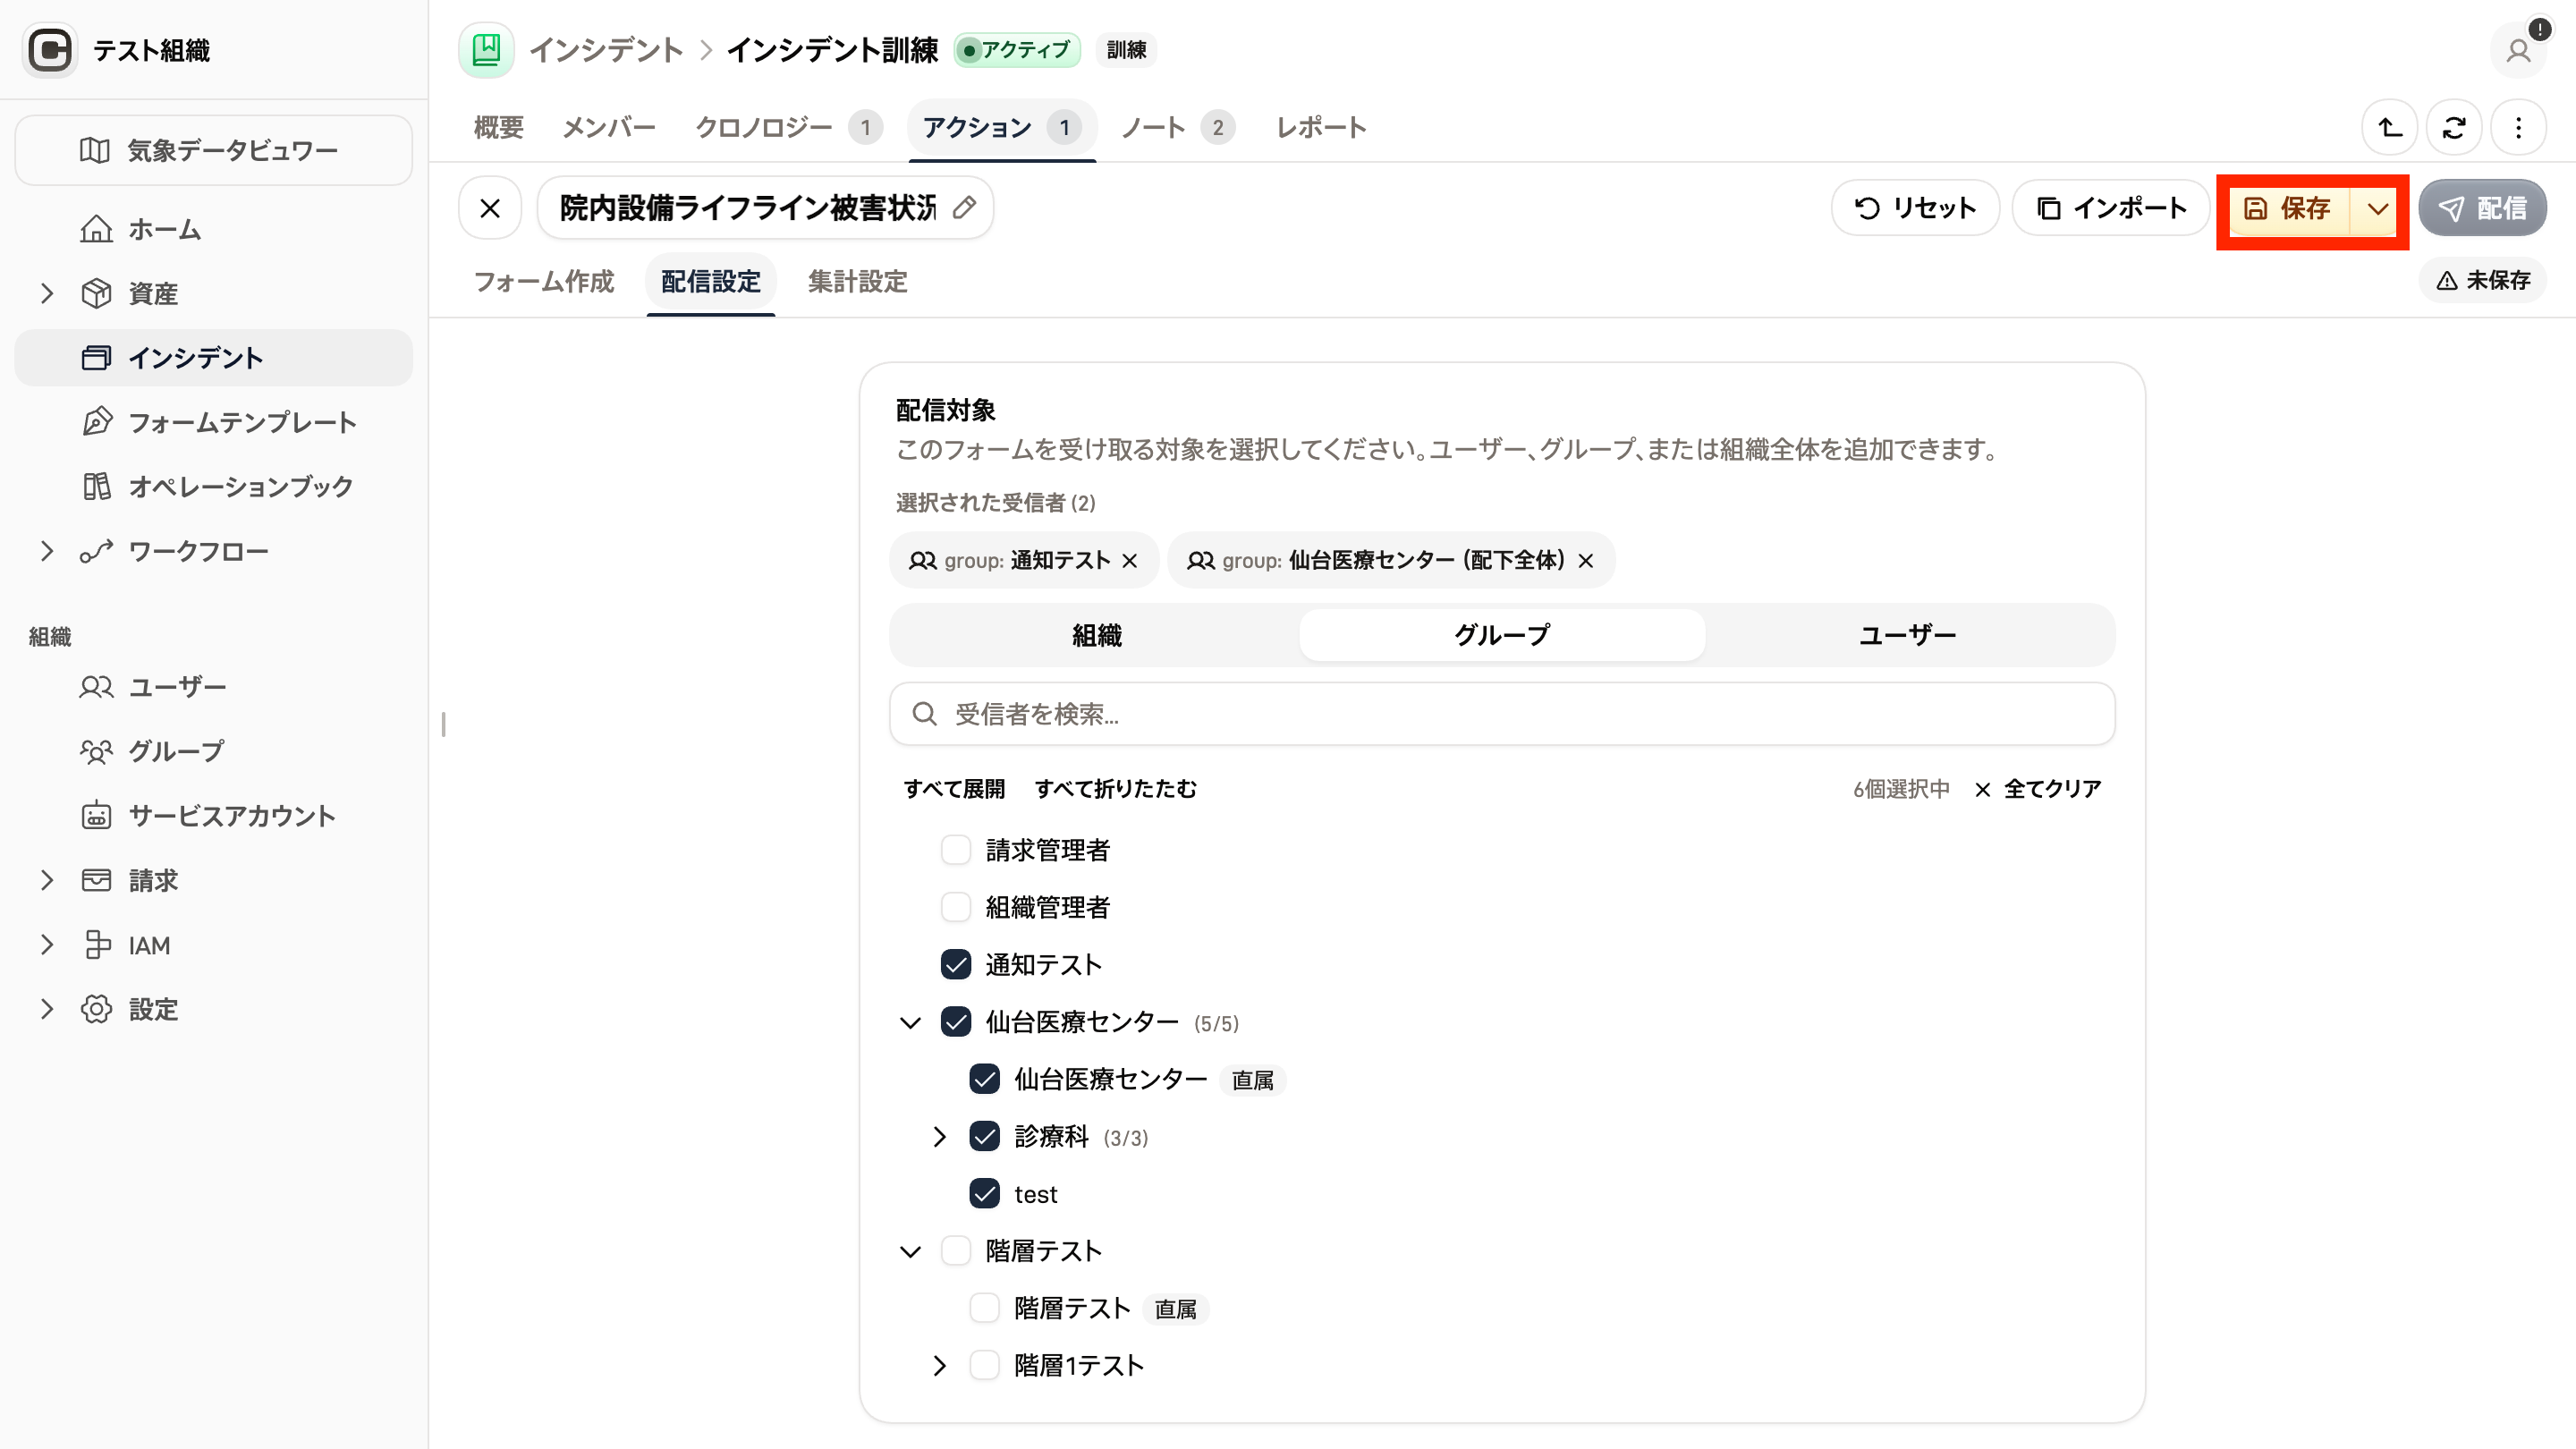Open the user profile avatar menu
The image size is (2576, 1449).
click(x=2518, y=50)
